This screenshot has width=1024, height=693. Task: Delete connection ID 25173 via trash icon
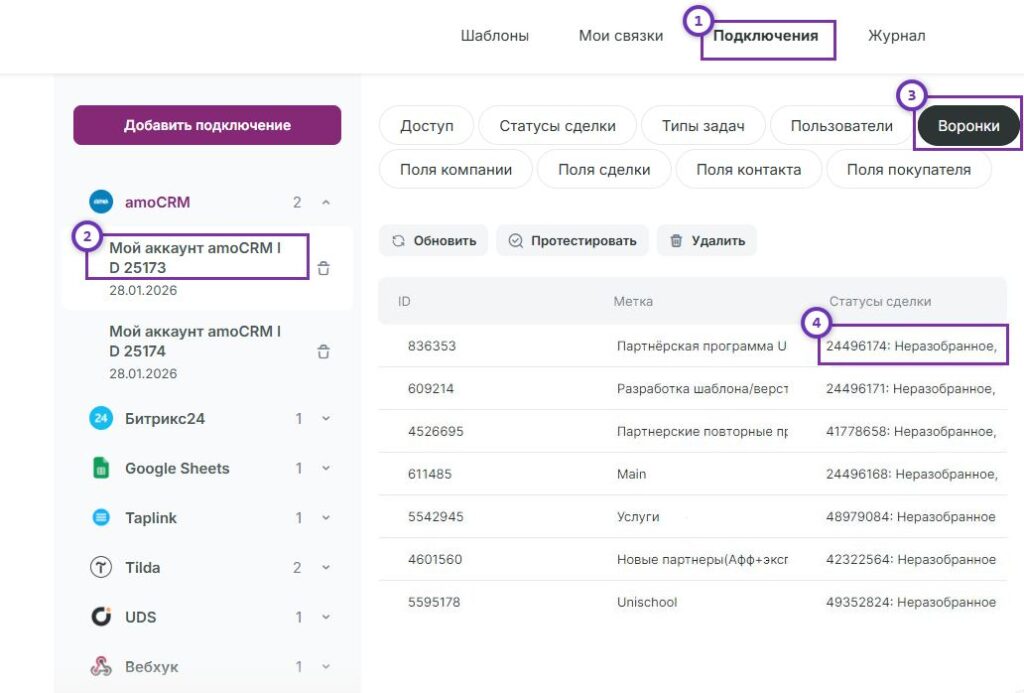(x=323, y=268)
